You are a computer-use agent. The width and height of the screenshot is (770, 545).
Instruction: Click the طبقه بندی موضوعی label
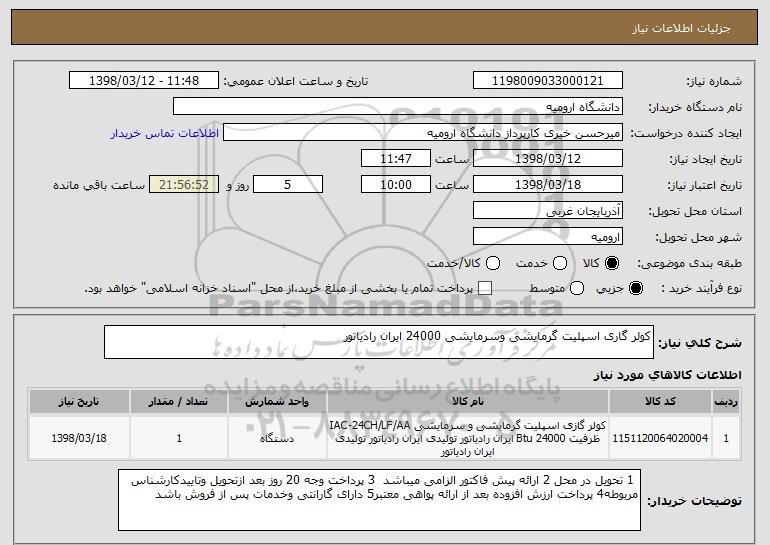pos(689,264)
